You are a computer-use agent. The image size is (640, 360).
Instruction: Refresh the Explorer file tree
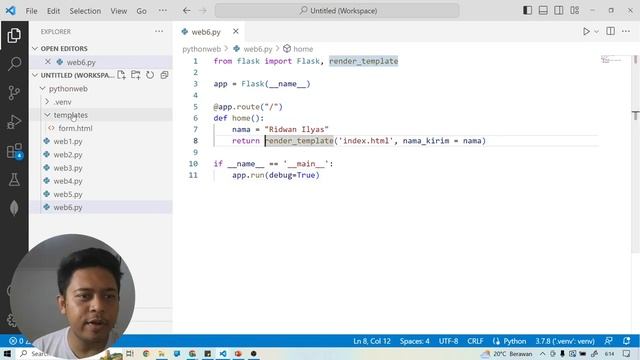150,75
